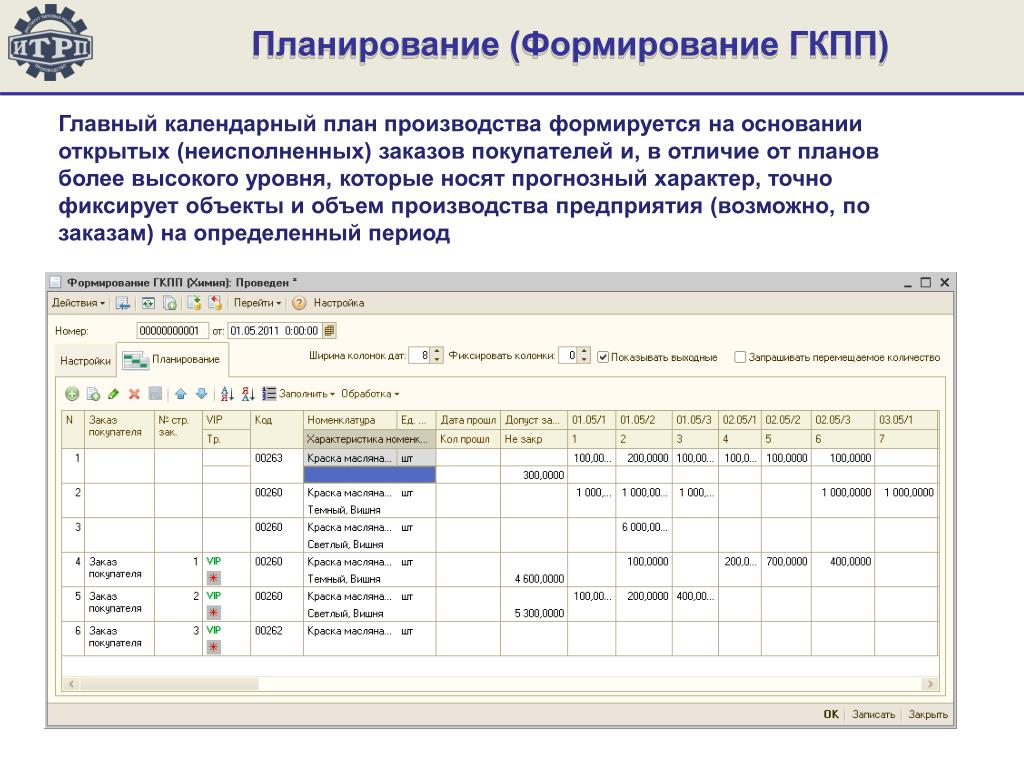Click the Gantt chart icon on Планирование tab

135,360
